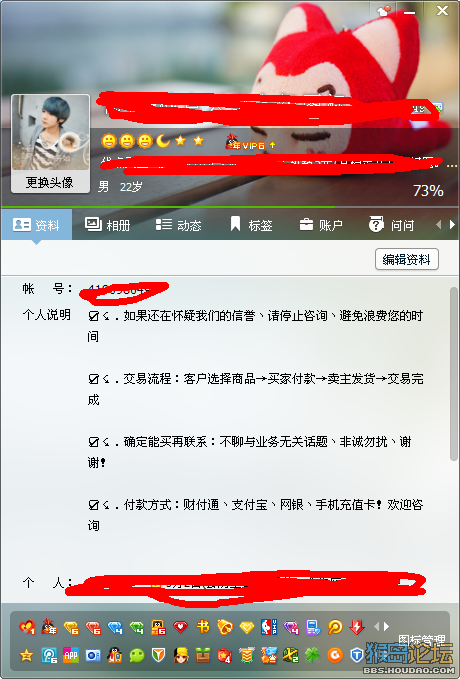Viewport: 460px width, 679px height.
Task: Click 更换头像 to change avatar
Action: [50, 182]
